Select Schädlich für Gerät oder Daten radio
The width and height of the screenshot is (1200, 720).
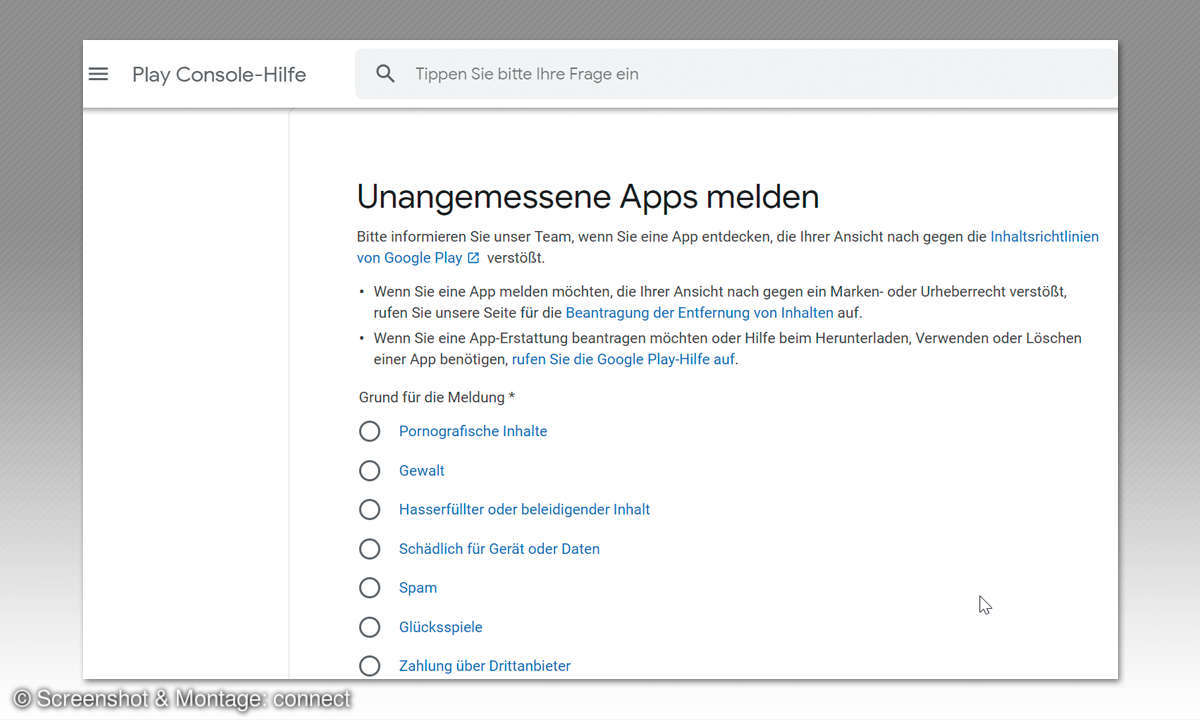point(370,549)
